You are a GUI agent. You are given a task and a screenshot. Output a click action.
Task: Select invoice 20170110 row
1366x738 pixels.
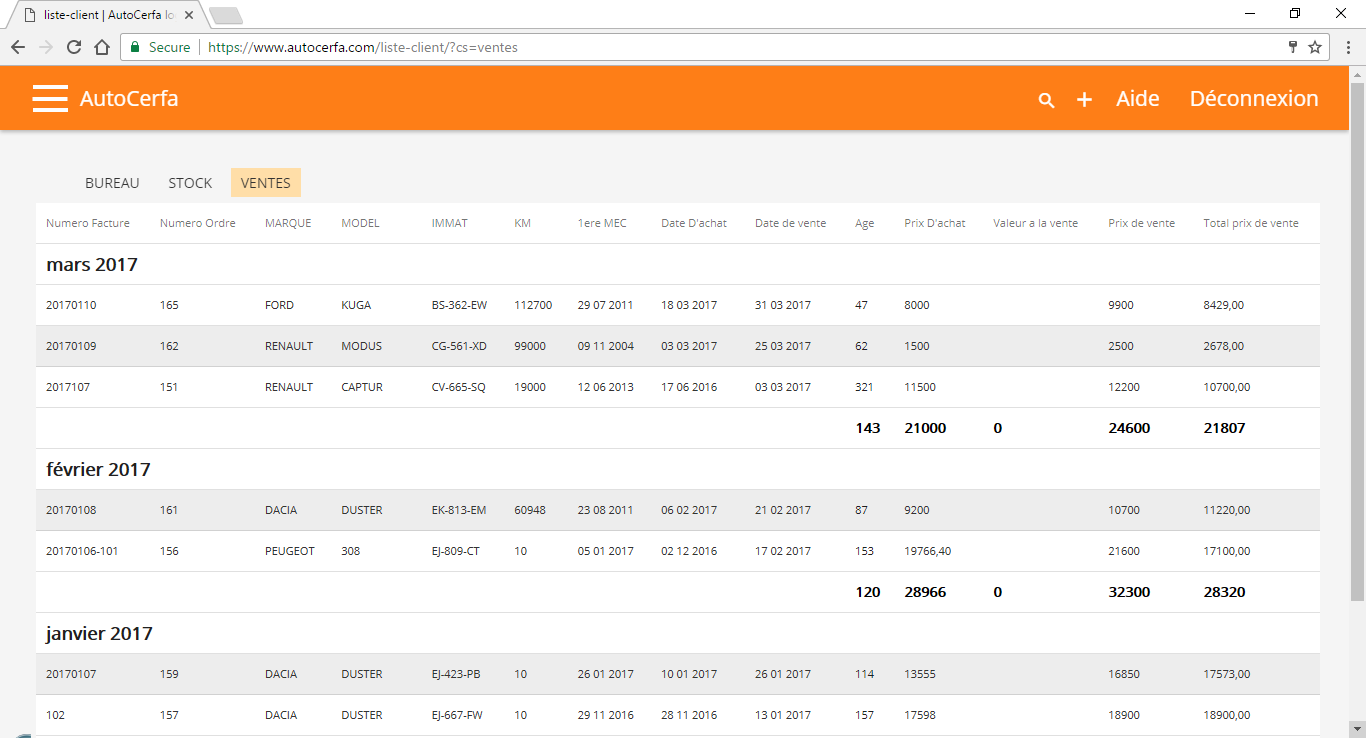pos(678,305)
